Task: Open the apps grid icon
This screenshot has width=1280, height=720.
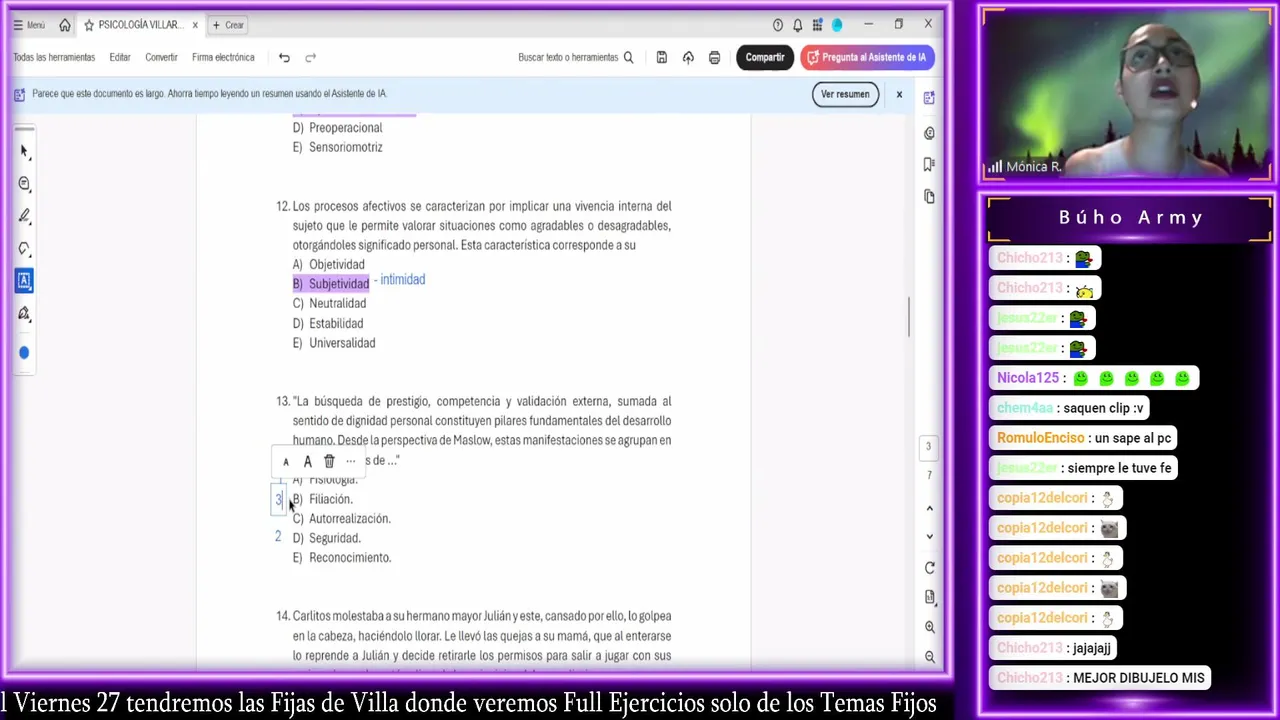Action: [818, 25]
